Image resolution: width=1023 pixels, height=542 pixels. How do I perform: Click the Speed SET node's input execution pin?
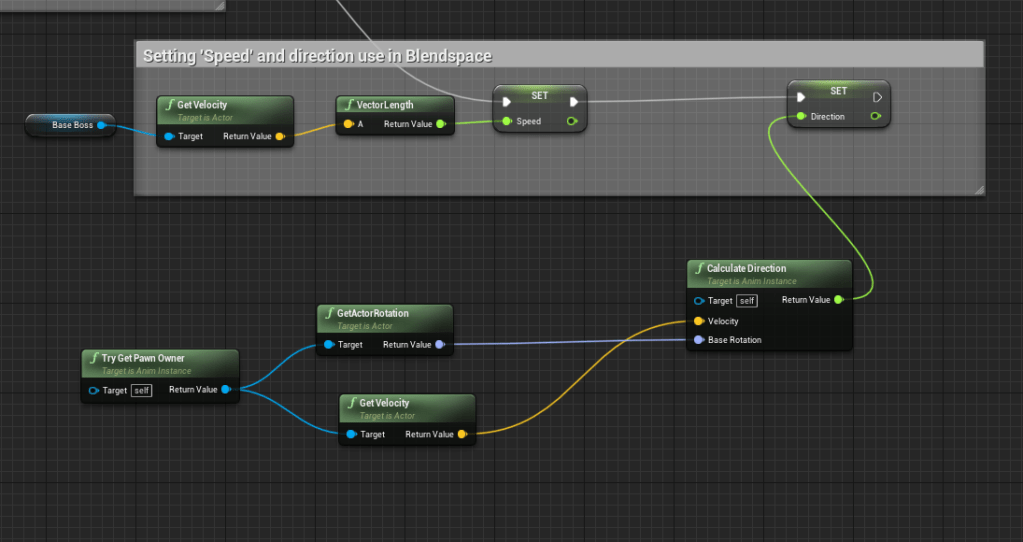click(x=507, y=100)
